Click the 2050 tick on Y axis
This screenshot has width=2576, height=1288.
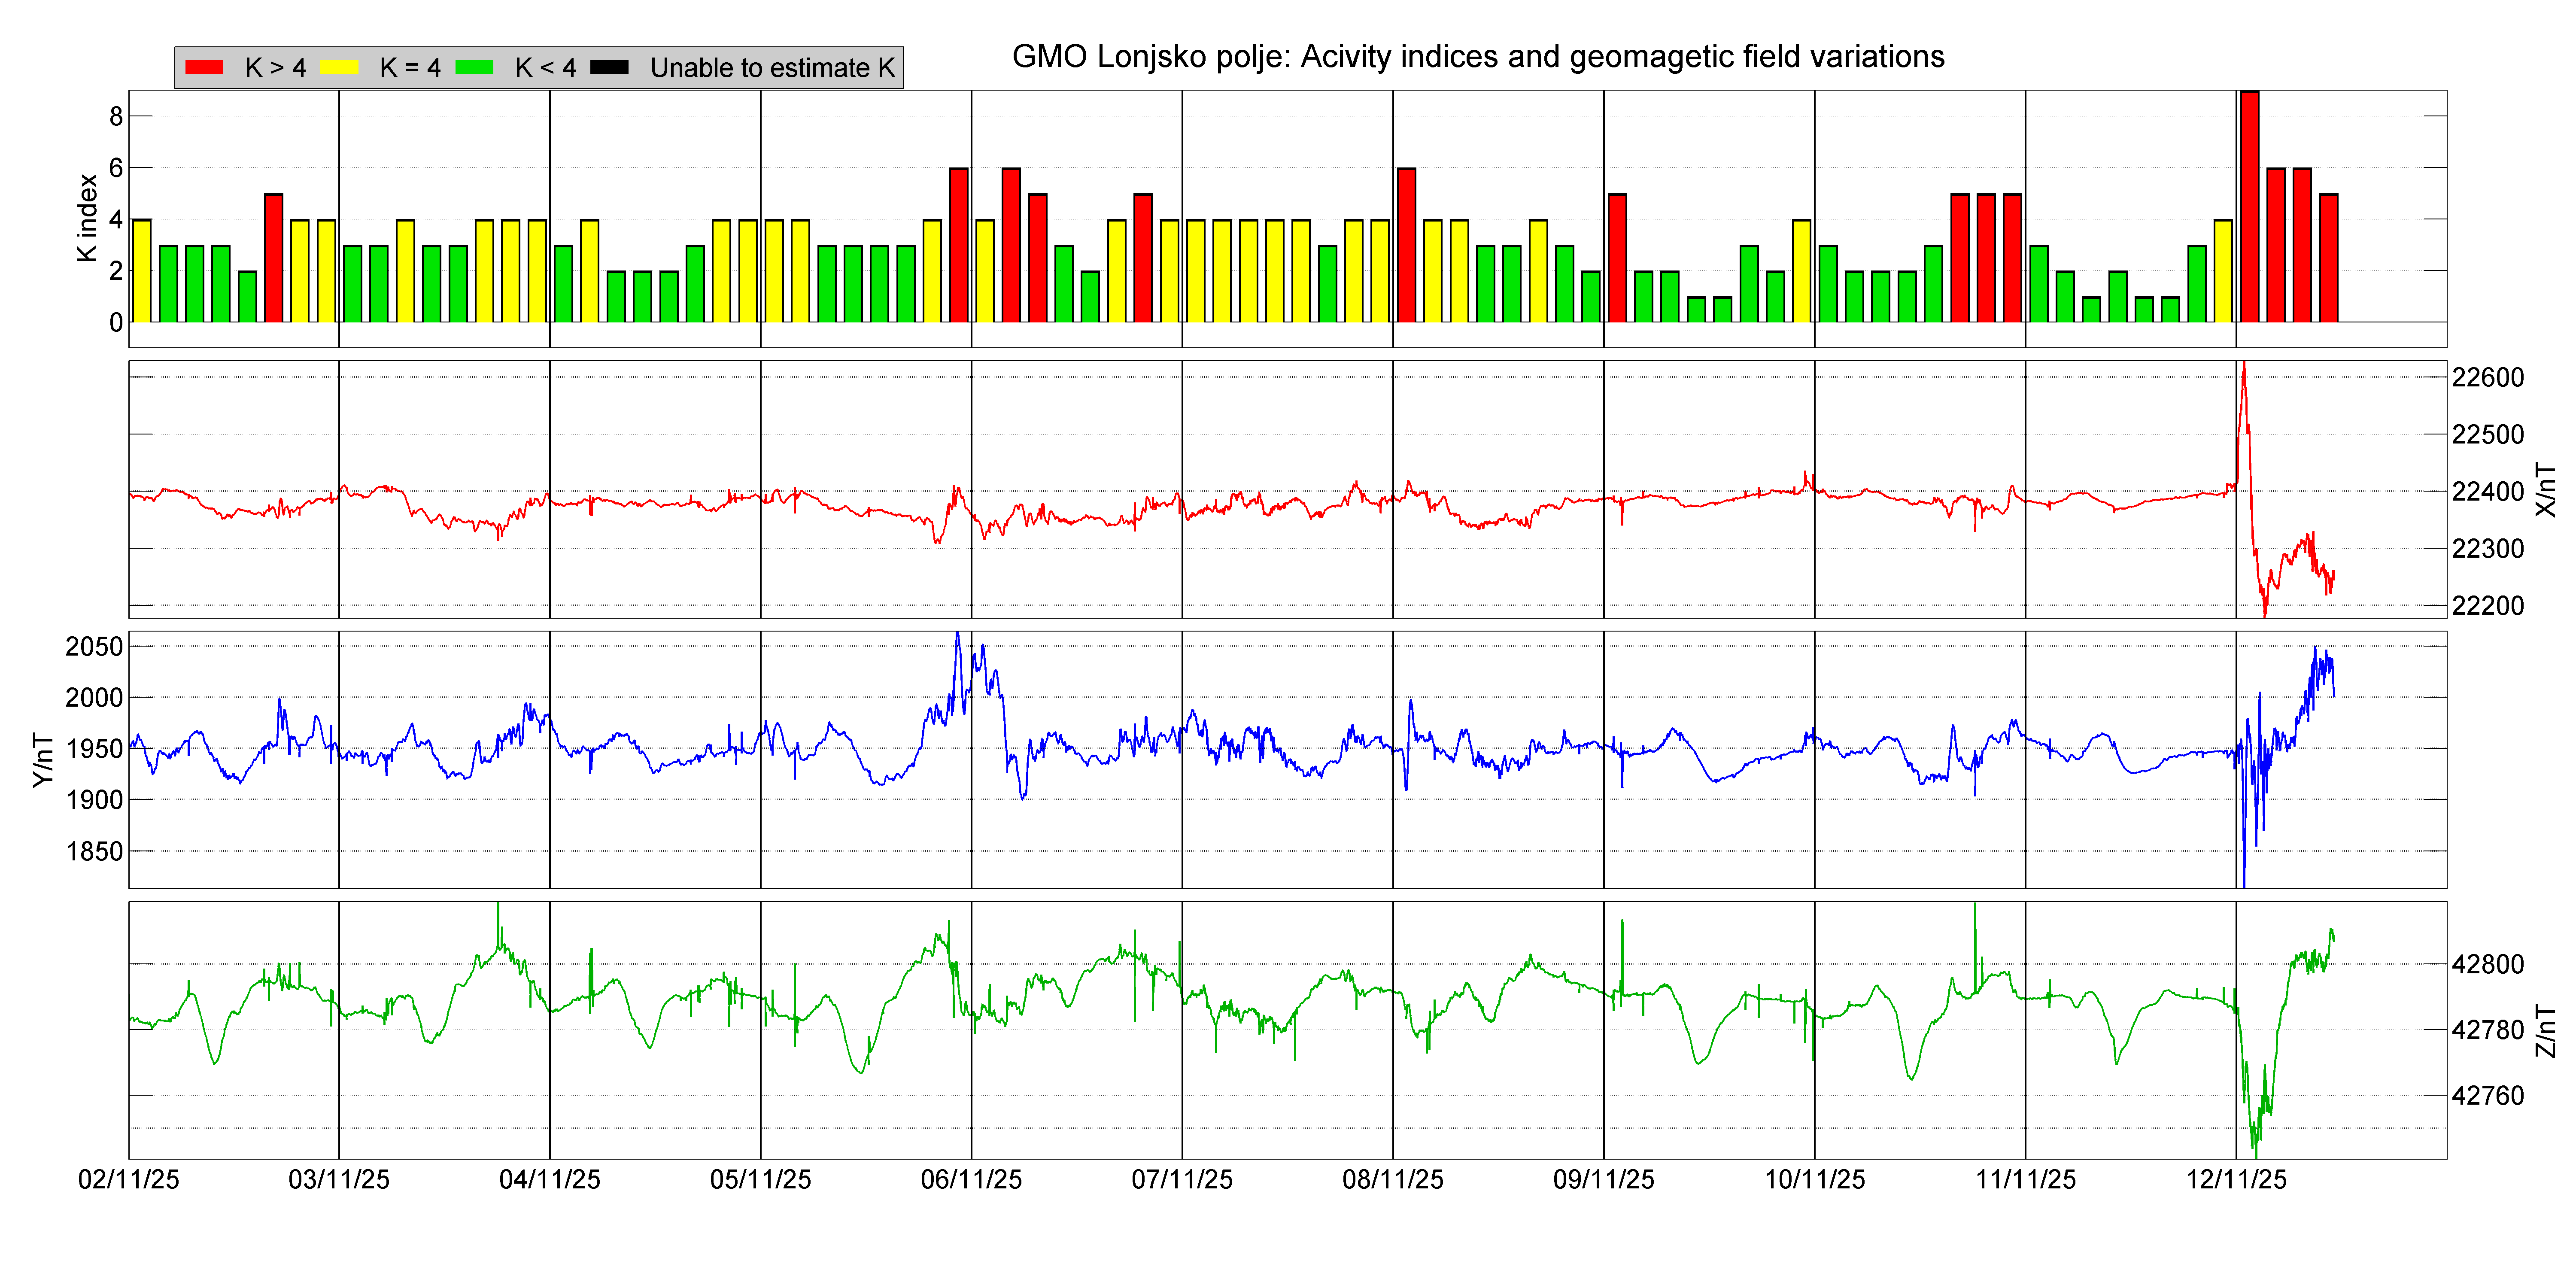point(94,646)
